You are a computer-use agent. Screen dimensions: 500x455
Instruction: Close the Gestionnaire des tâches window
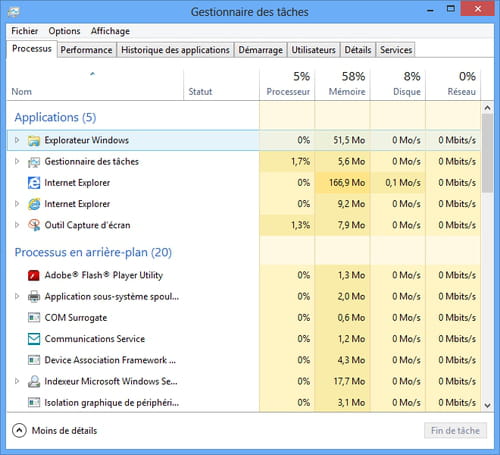click(478, 9)
